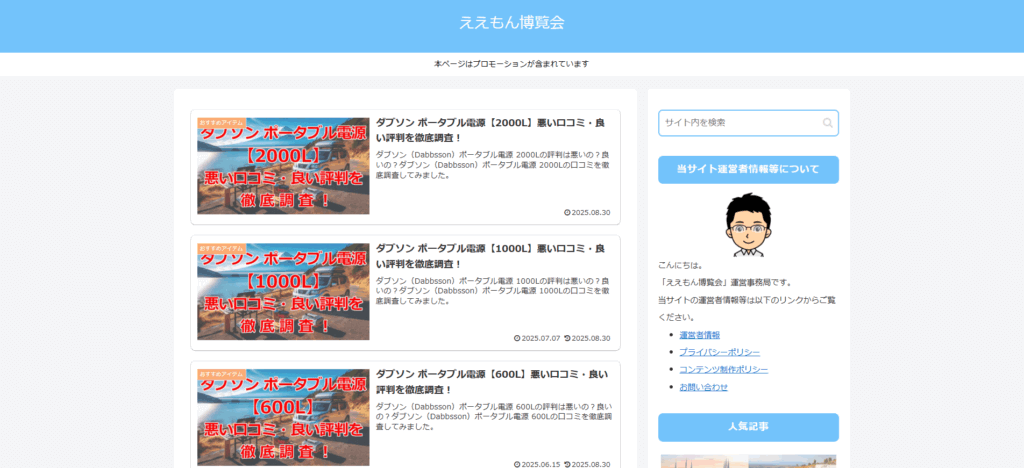Open the 運営者情報 link
Viewport: 1024px width, 468px height.
click(699, 335)
